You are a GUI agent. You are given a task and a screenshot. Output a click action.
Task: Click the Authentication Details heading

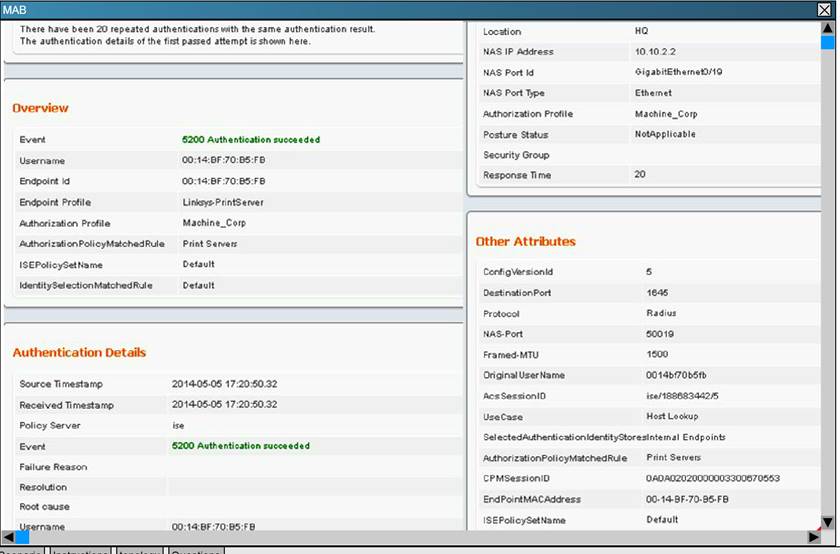point(79,352)
